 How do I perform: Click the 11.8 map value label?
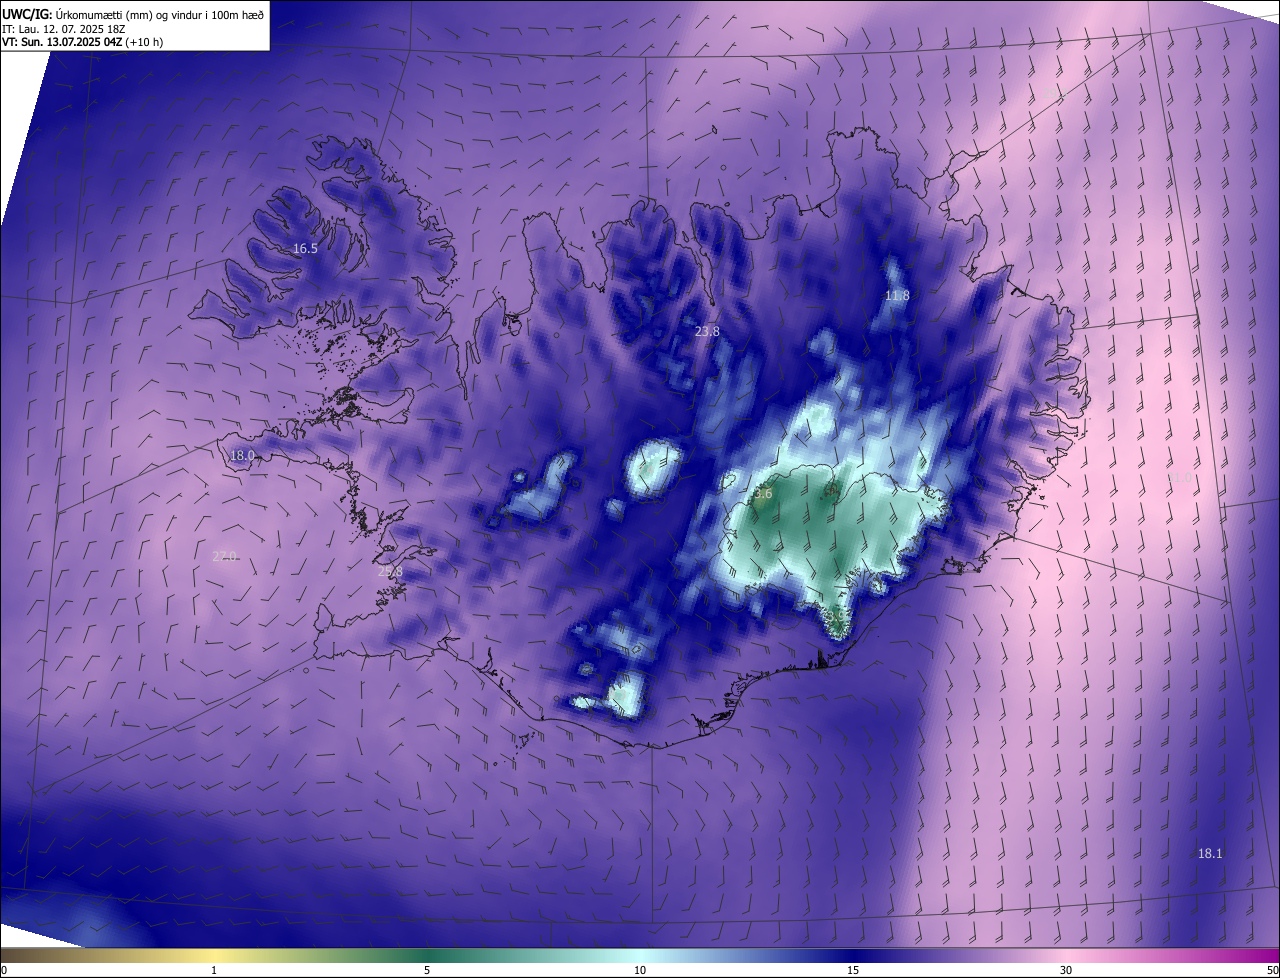[x=897, y=295]
